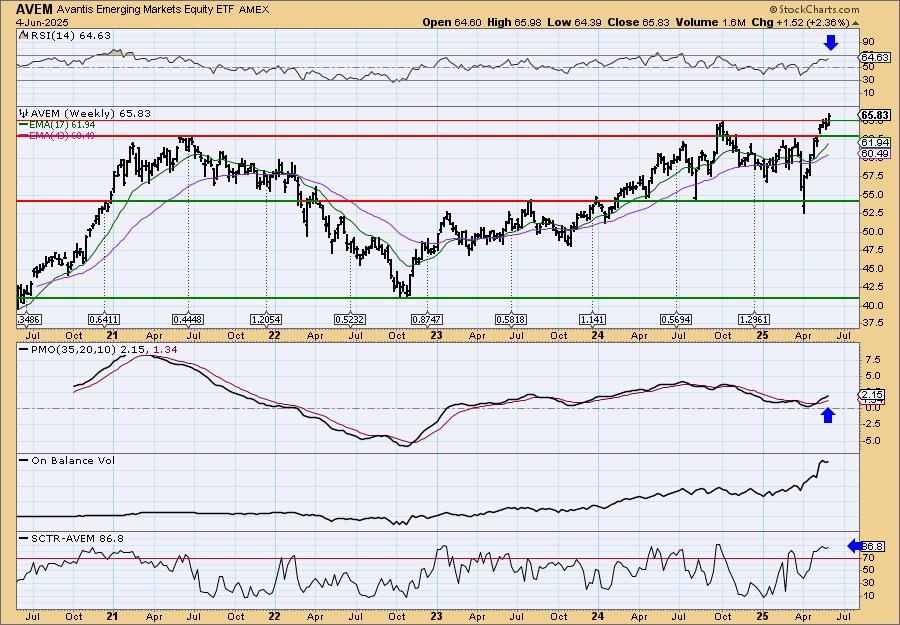
Task: Click the Open 64.60 value
Action: [x=452, y=22]
